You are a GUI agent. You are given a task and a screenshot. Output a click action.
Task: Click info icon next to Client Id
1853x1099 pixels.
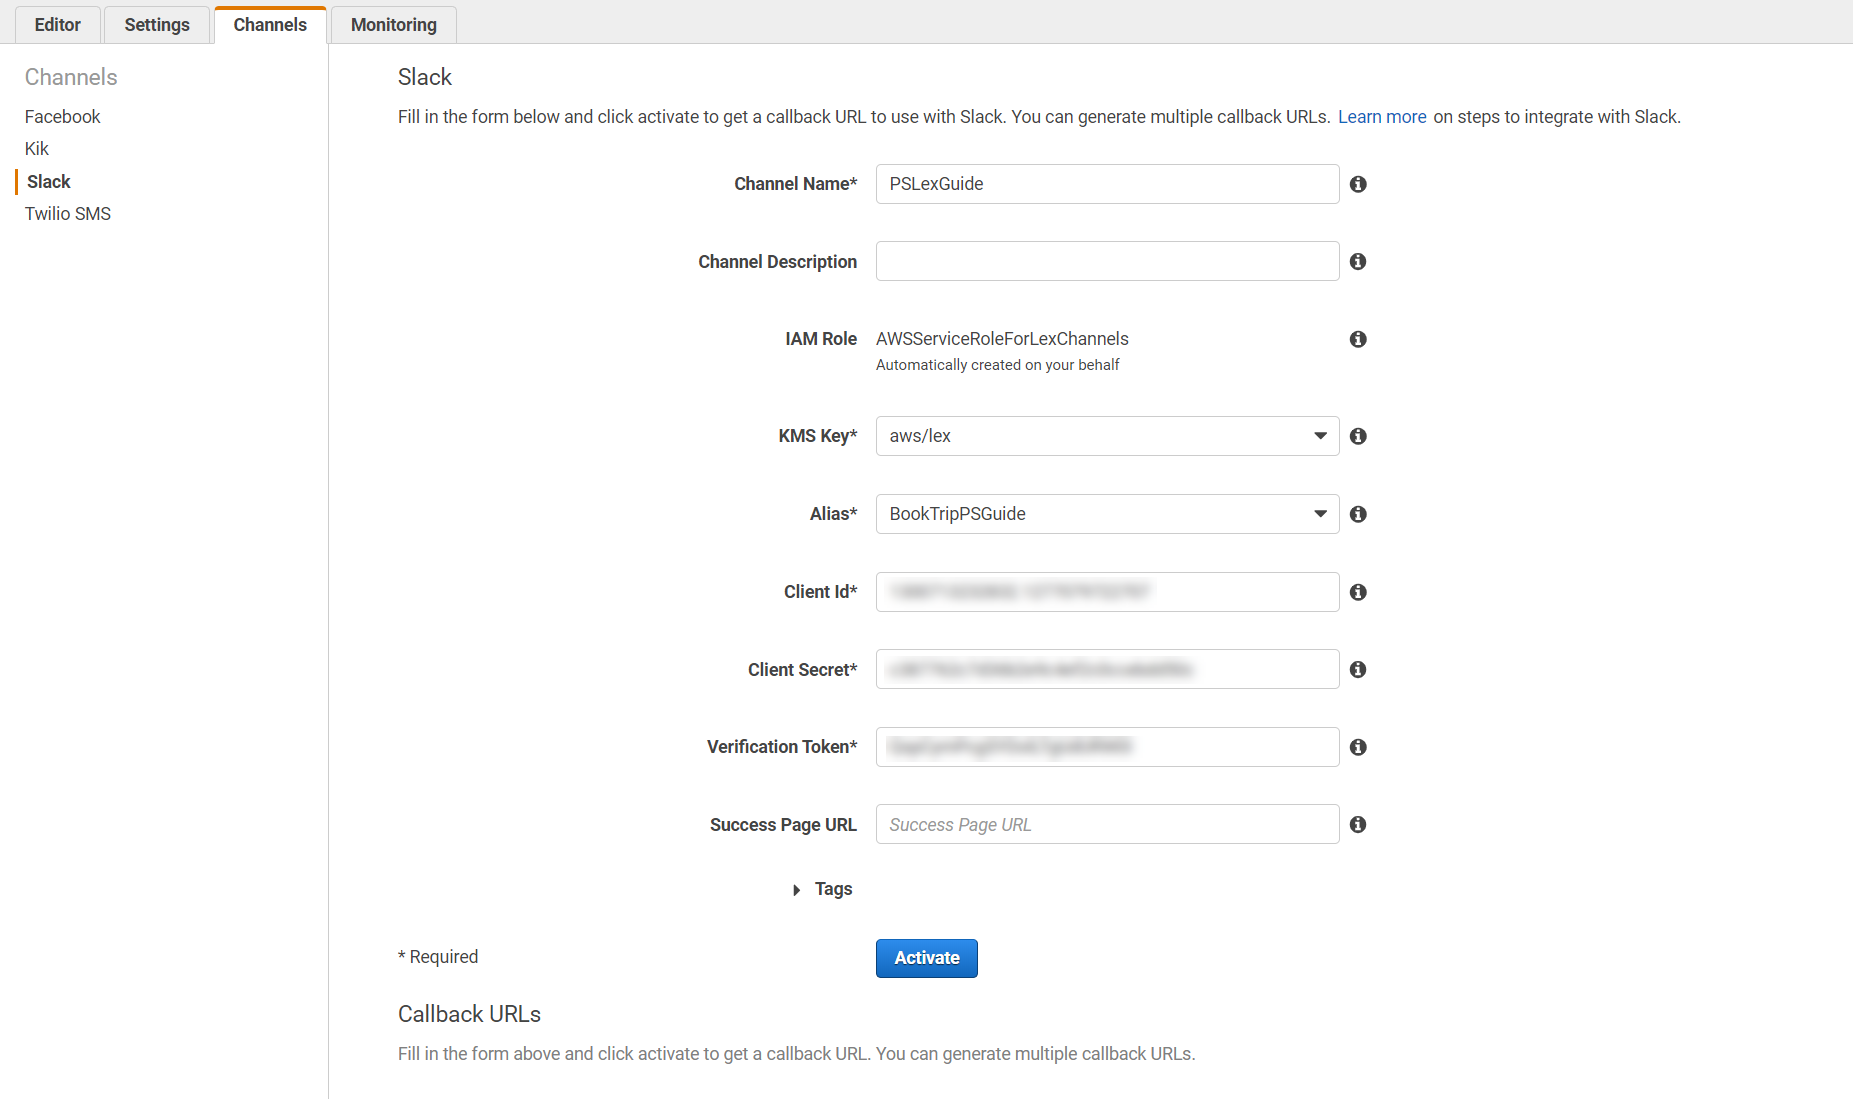1358,592
